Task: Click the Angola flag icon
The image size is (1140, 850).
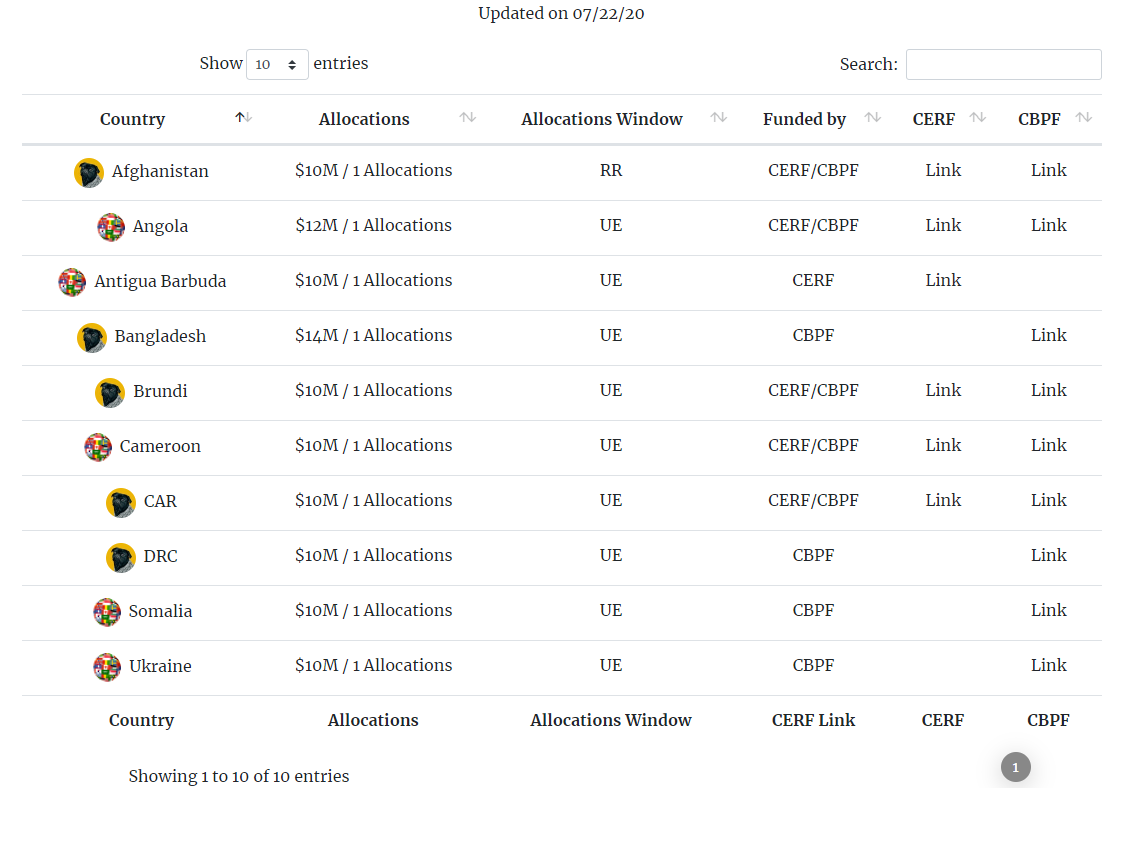Action: (111, 227)
